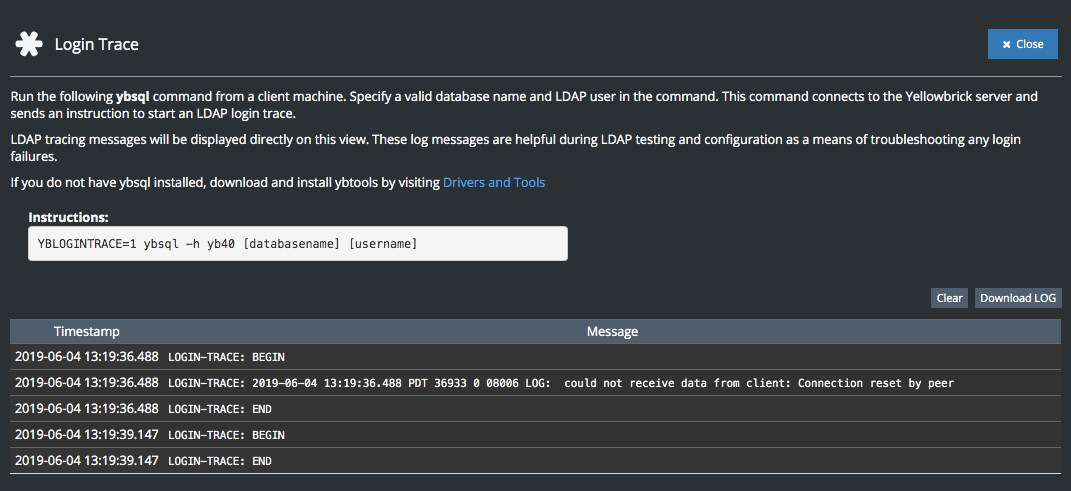Click the timestamp in the final log row
Screen dimensions: 1071x491
coord(87,460)
